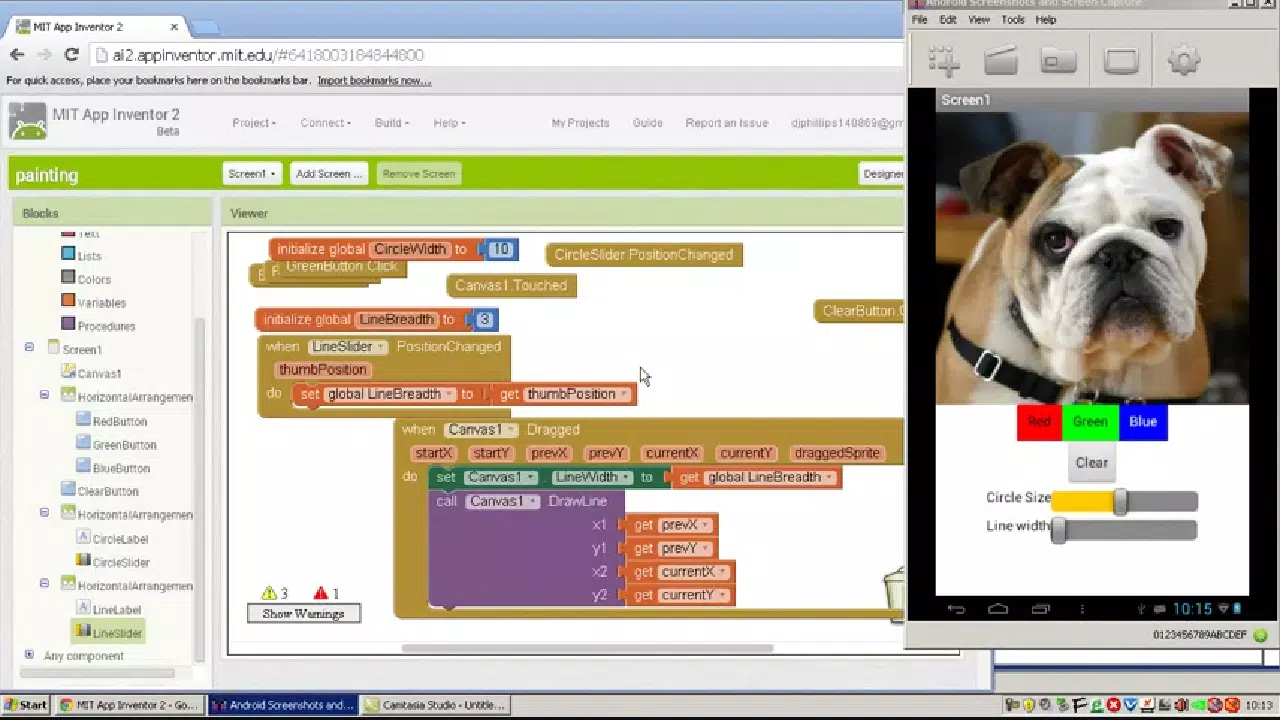Click the browser back arrow
Viewport: 1280px width, 720px height.
click(17, 55)
